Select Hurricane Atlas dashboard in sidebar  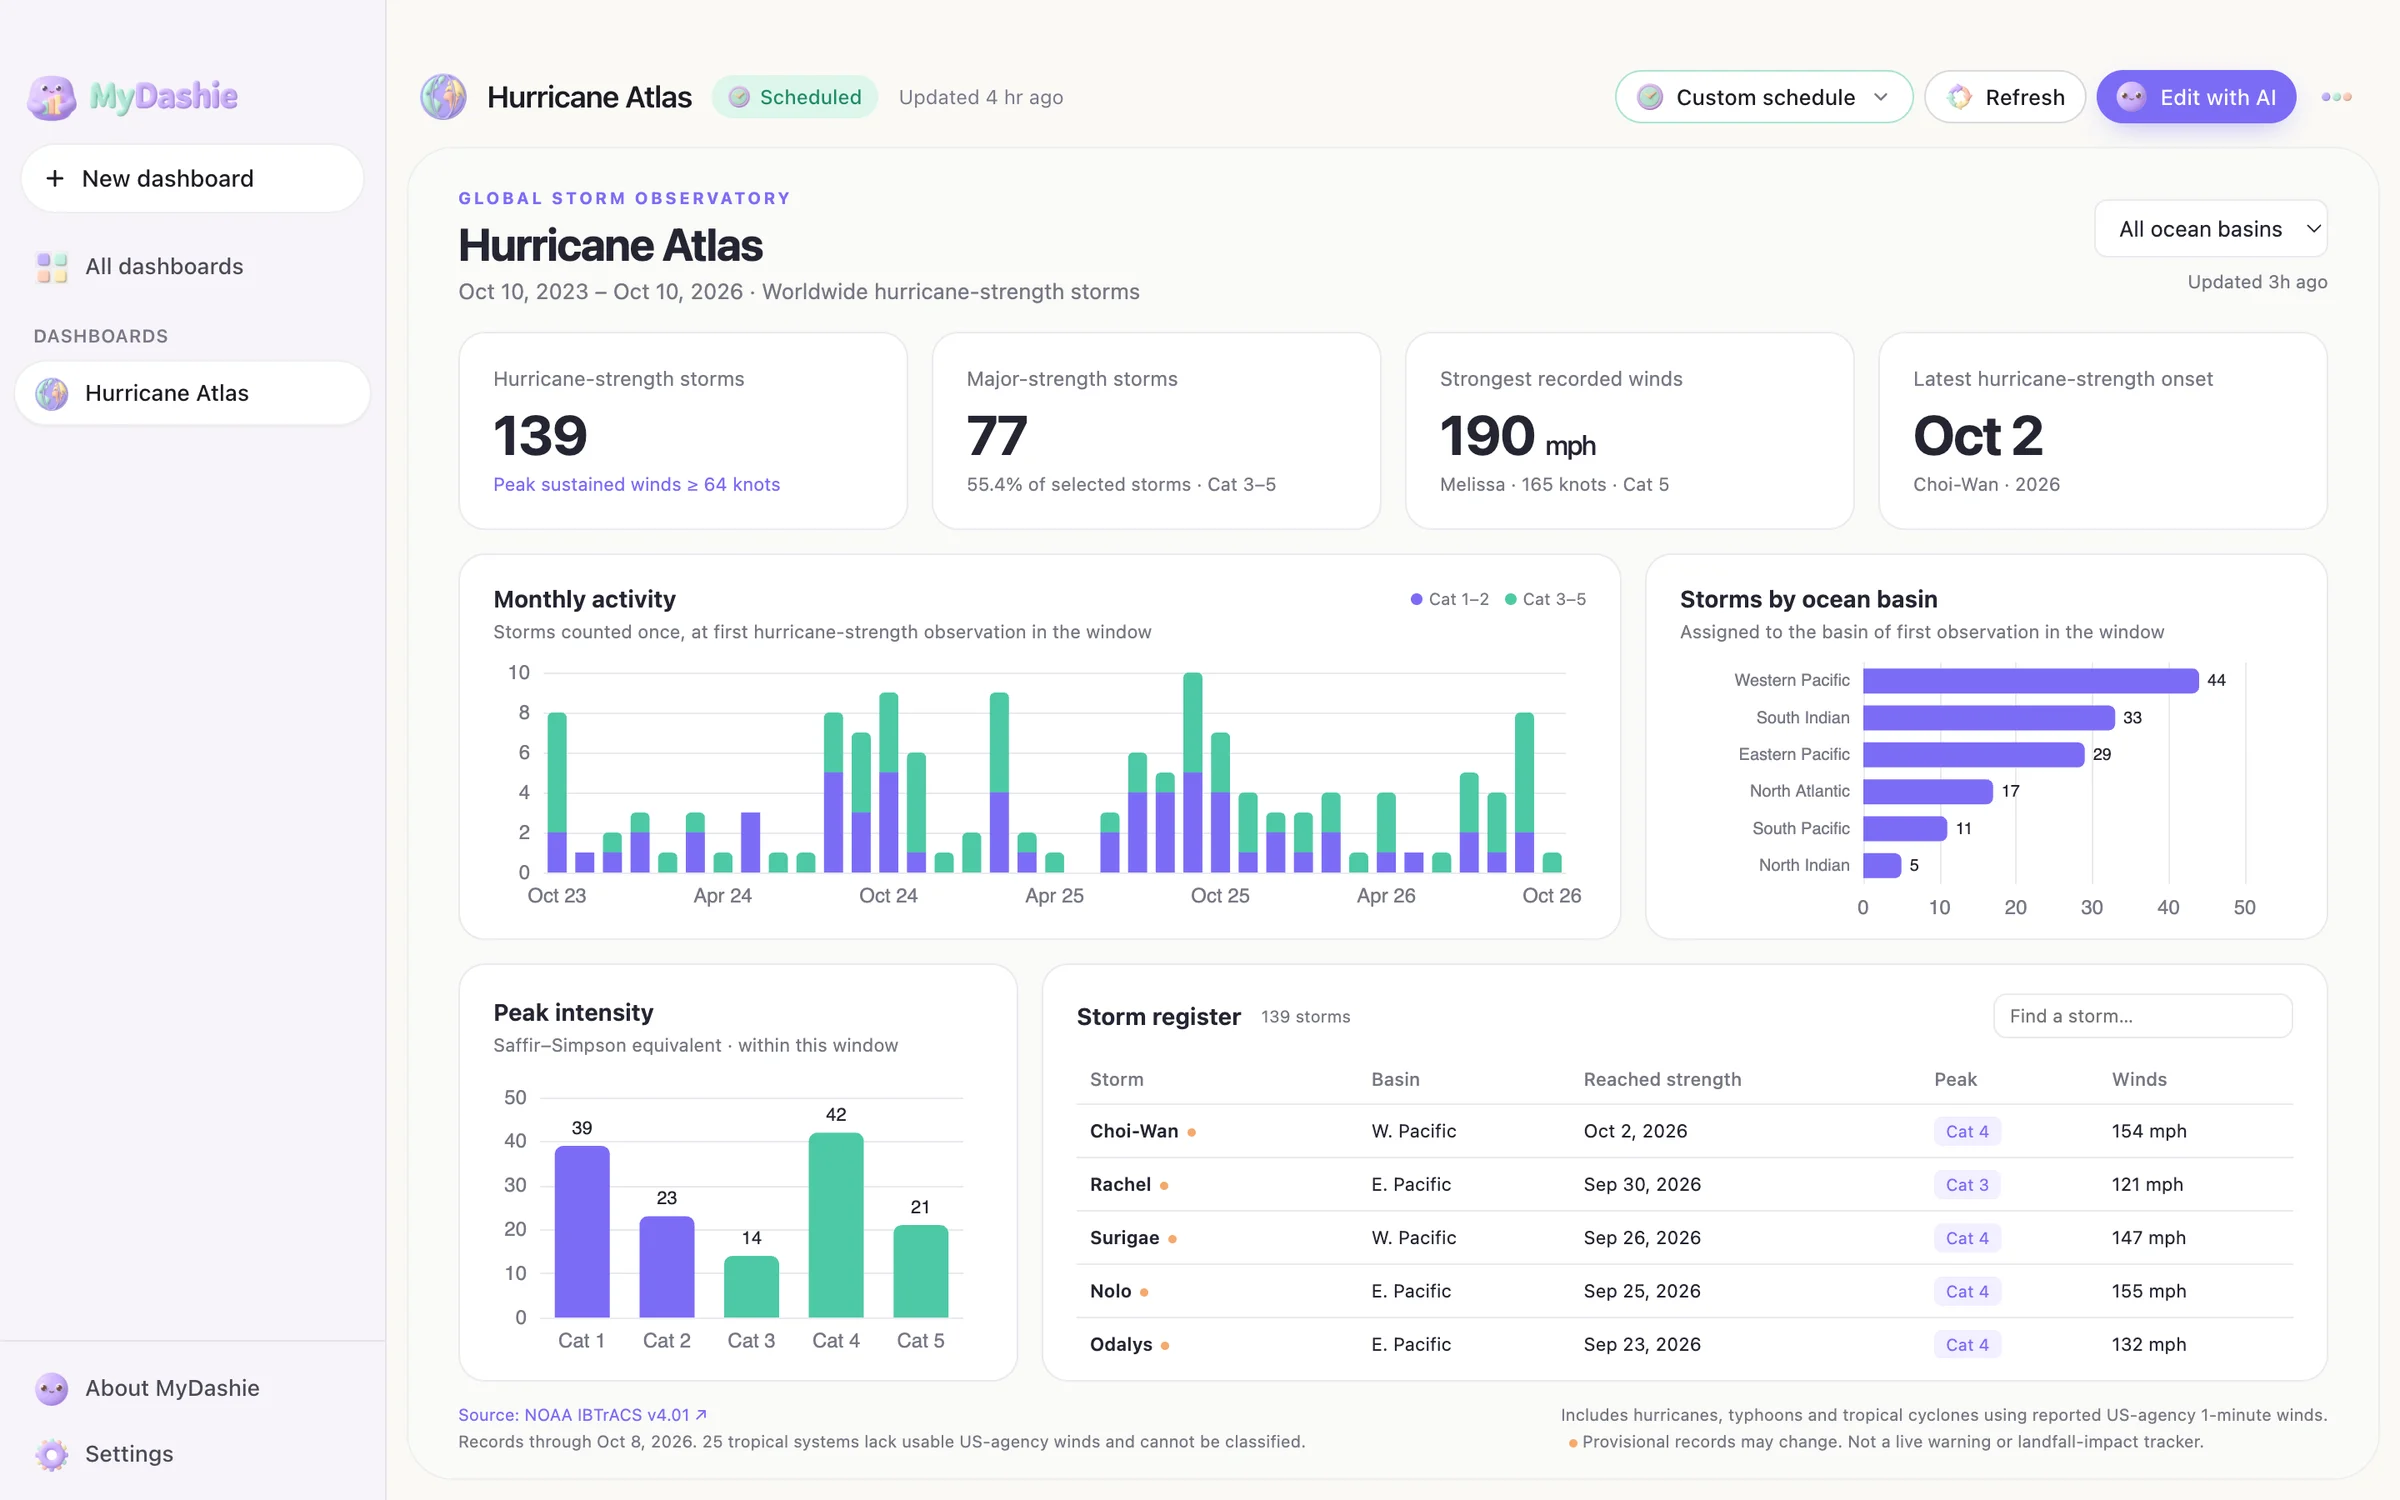(x=192, y=393)
